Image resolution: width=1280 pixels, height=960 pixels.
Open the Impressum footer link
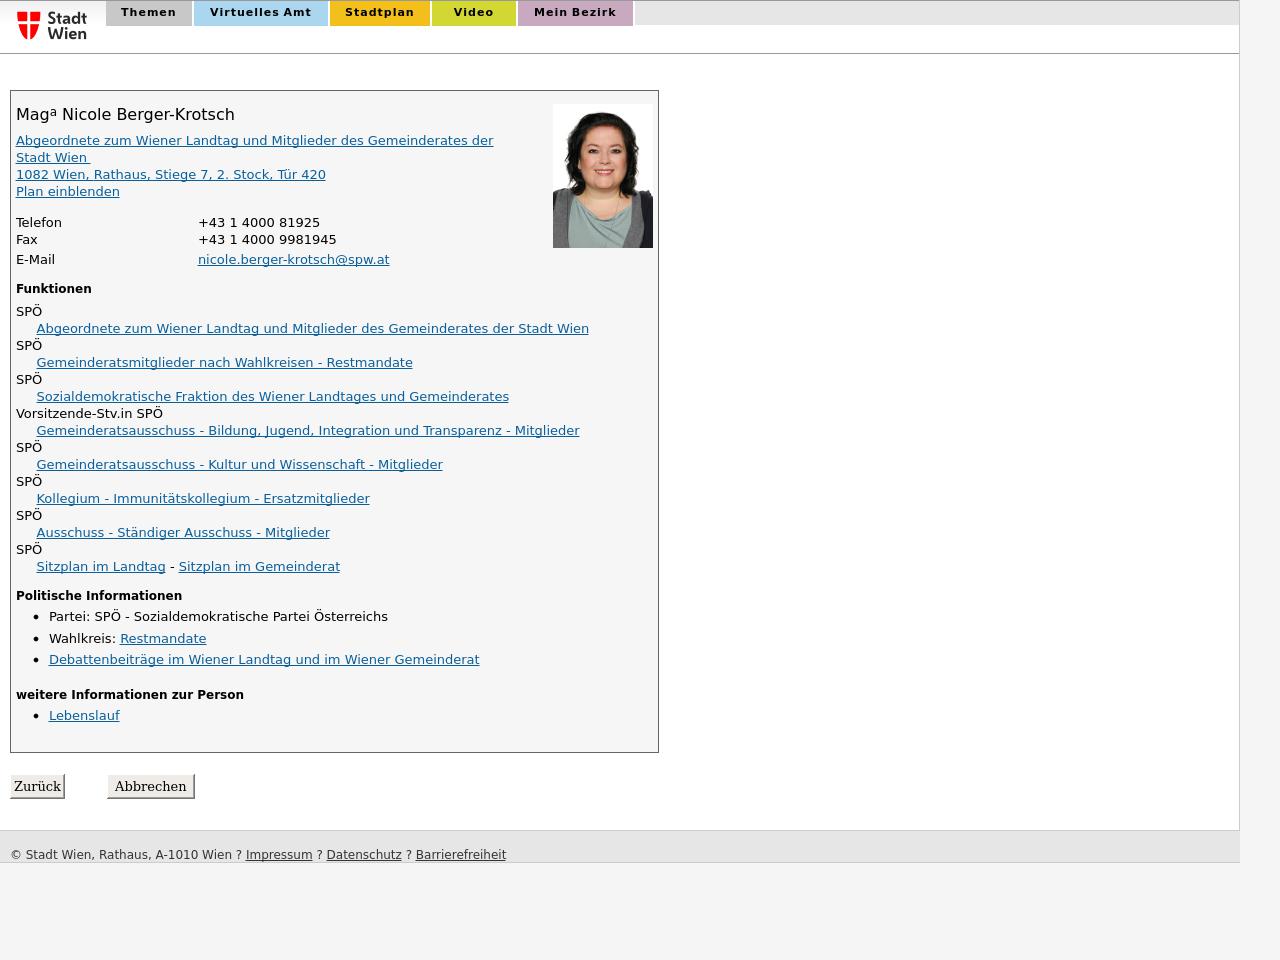pos(279,855)
